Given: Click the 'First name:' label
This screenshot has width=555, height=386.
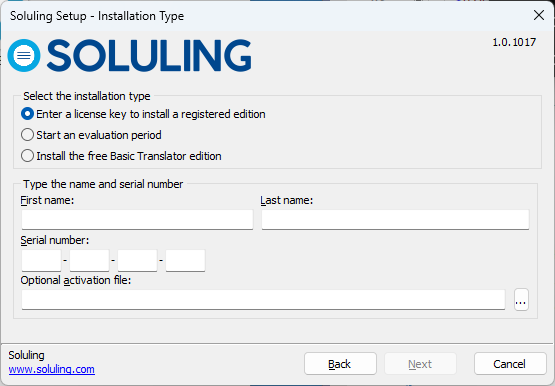Looking at the screenshot, I should pos(47,200).
